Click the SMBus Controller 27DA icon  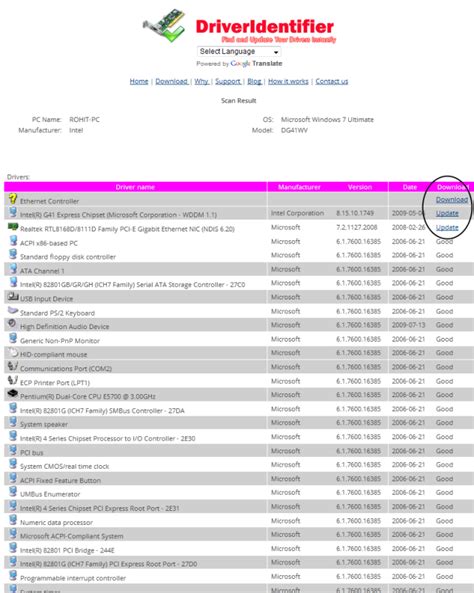(x=13, y=408)
